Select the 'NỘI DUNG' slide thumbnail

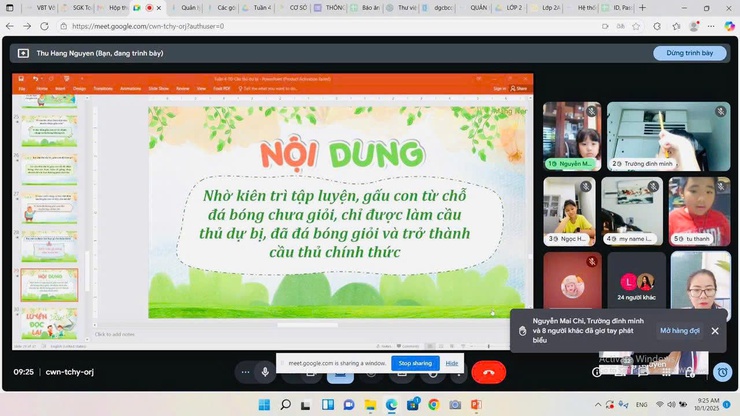(50, 283)
